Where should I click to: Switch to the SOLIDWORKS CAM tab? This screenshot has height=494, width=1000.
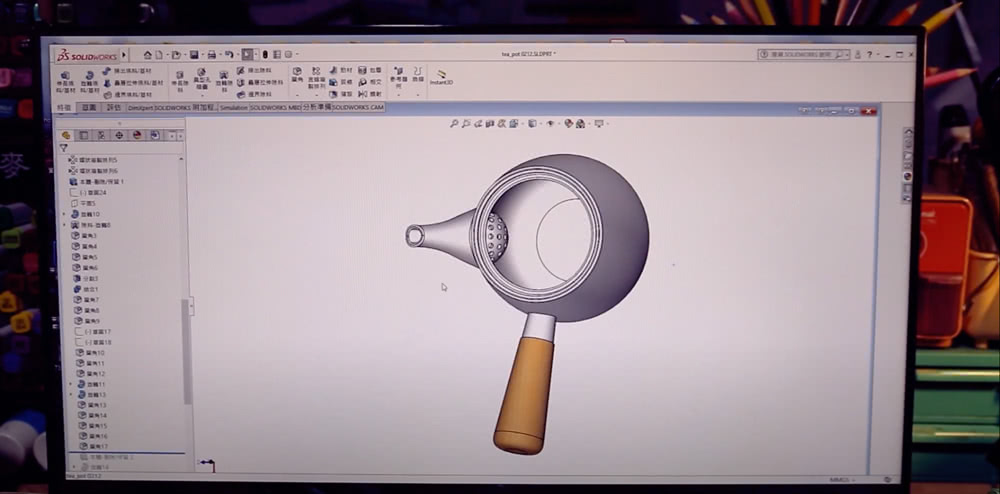[x=357, y=107]
